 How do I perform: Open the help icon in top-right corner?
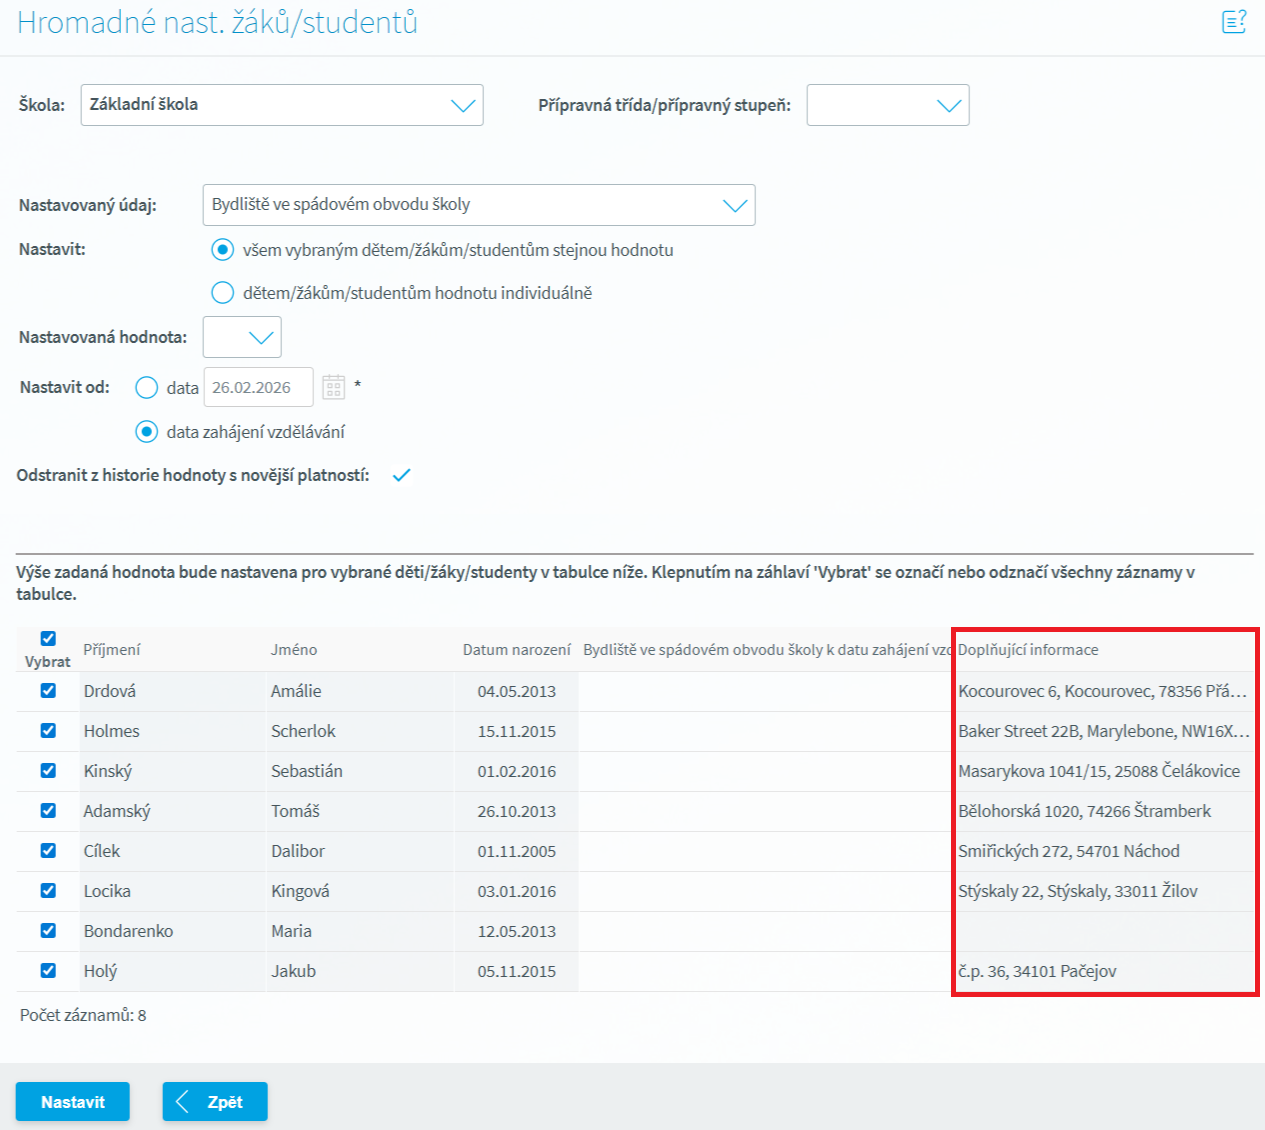coord(1234,22)
